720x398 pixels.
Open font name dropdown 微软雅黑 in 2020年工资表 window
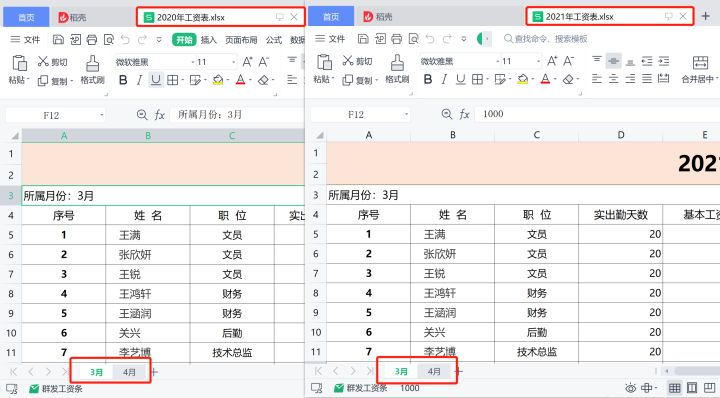[x=193, y=62]
